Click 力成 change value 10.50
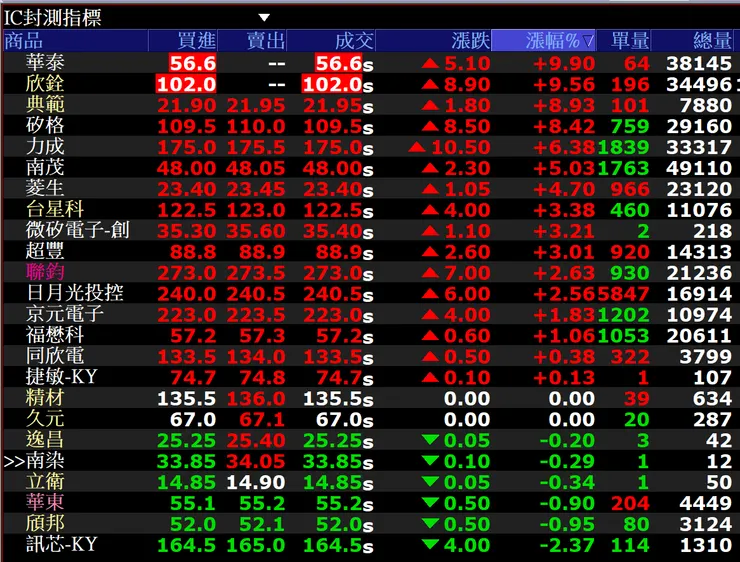This screenshot has width=740, height=562. click(461, 147)
